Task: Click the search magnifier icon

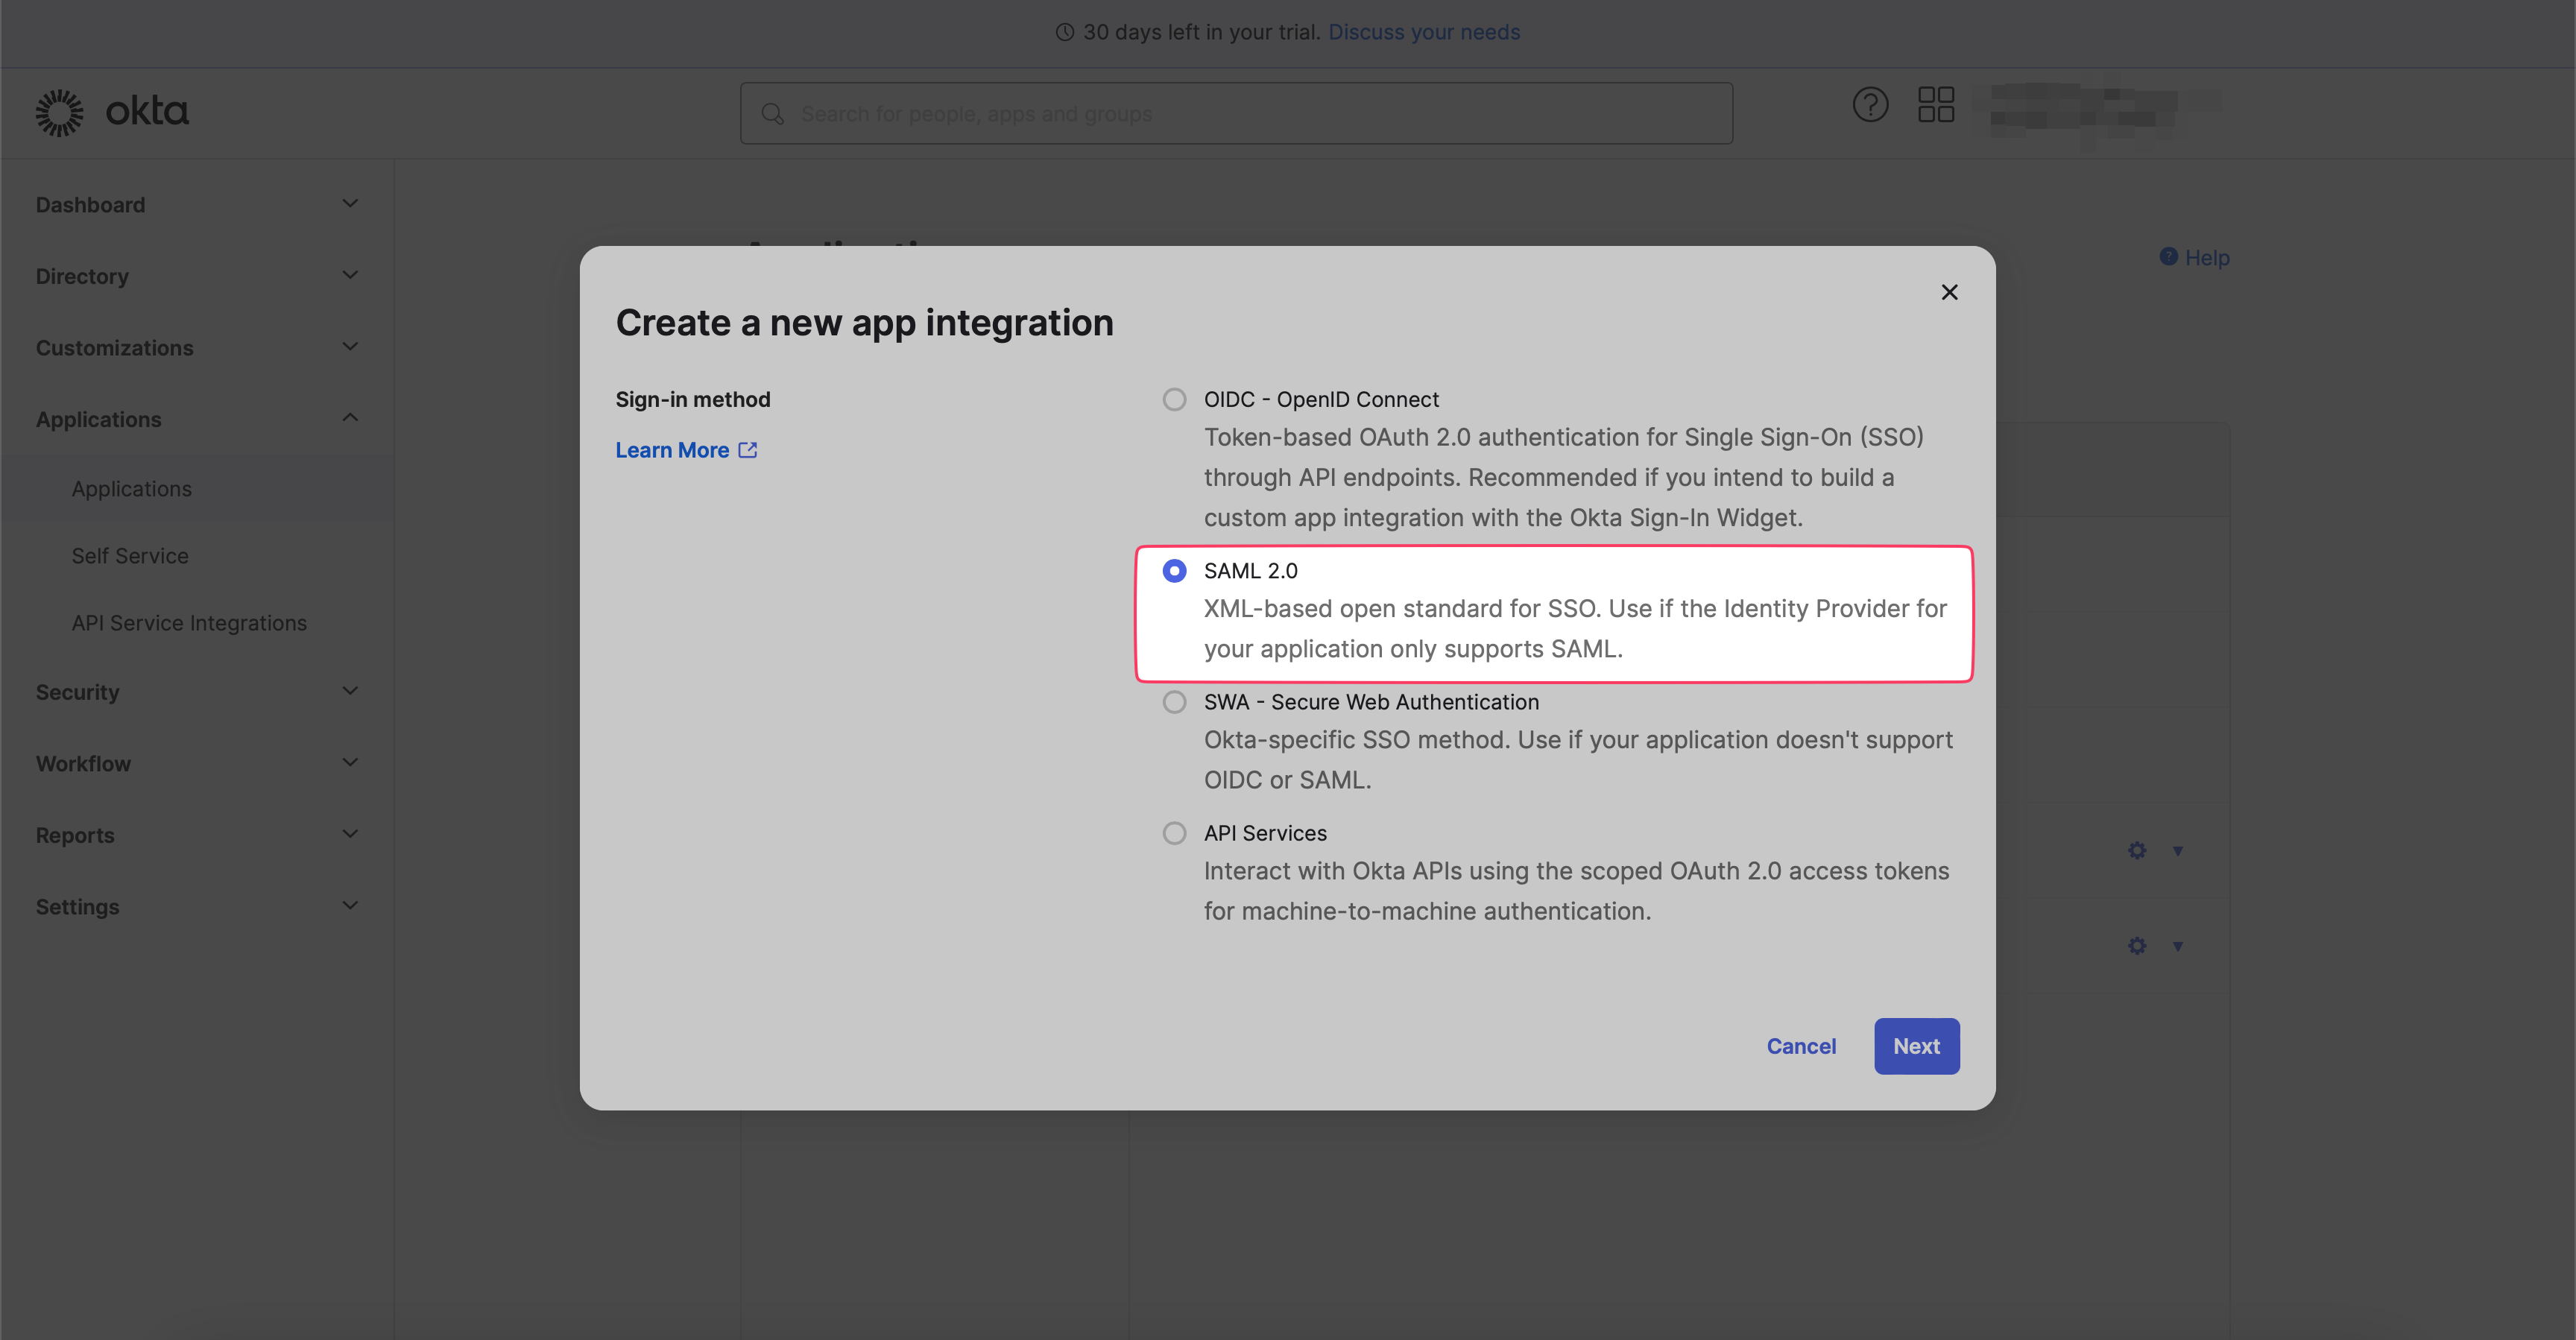Action: (x=772, y=114)
